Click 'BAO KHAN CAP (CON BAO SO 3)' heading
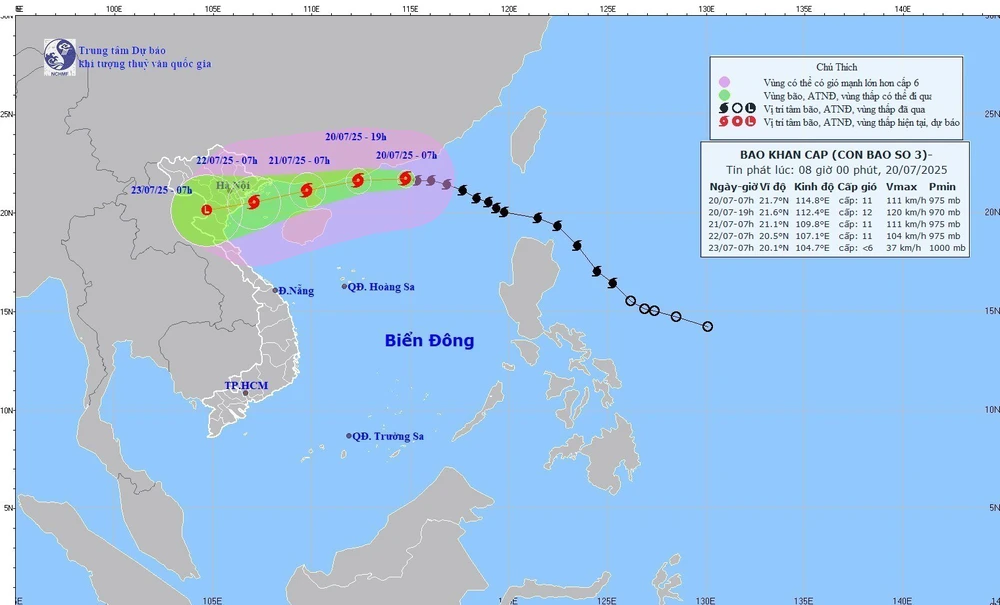1000x605 pixels. pyautogui.click(x=836, y=155)
